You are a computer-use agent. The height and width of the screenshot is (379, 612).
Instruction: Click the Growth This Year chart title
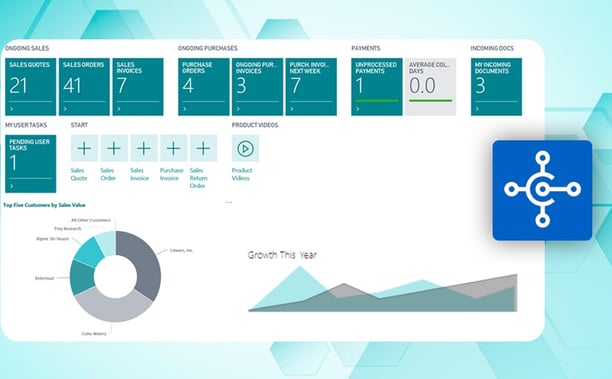tap(282, 255)
